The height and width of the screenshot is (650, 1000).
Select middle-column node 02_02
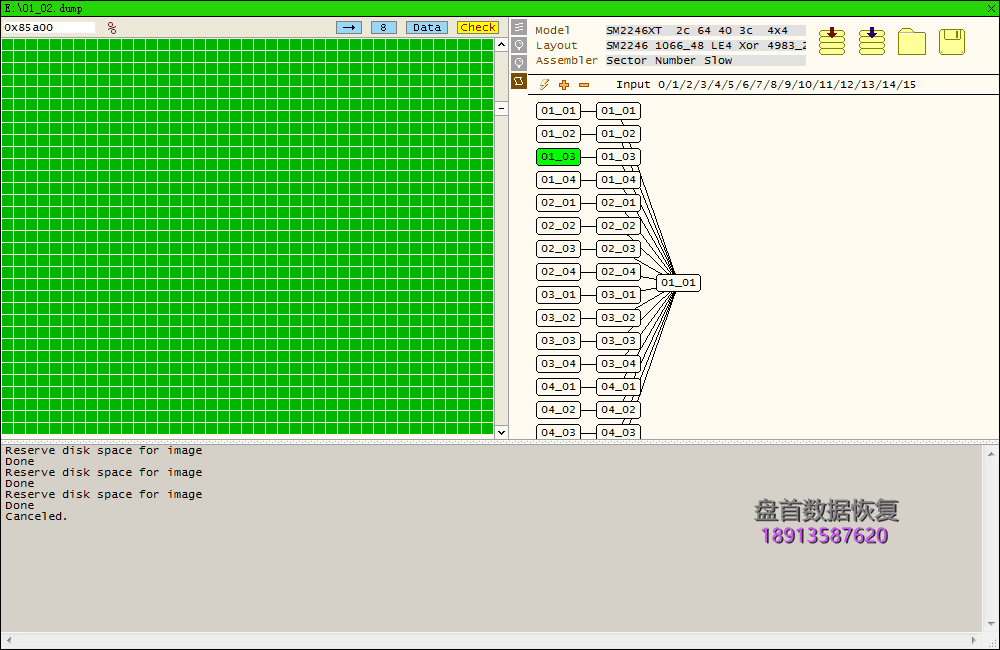coord(618,226)
